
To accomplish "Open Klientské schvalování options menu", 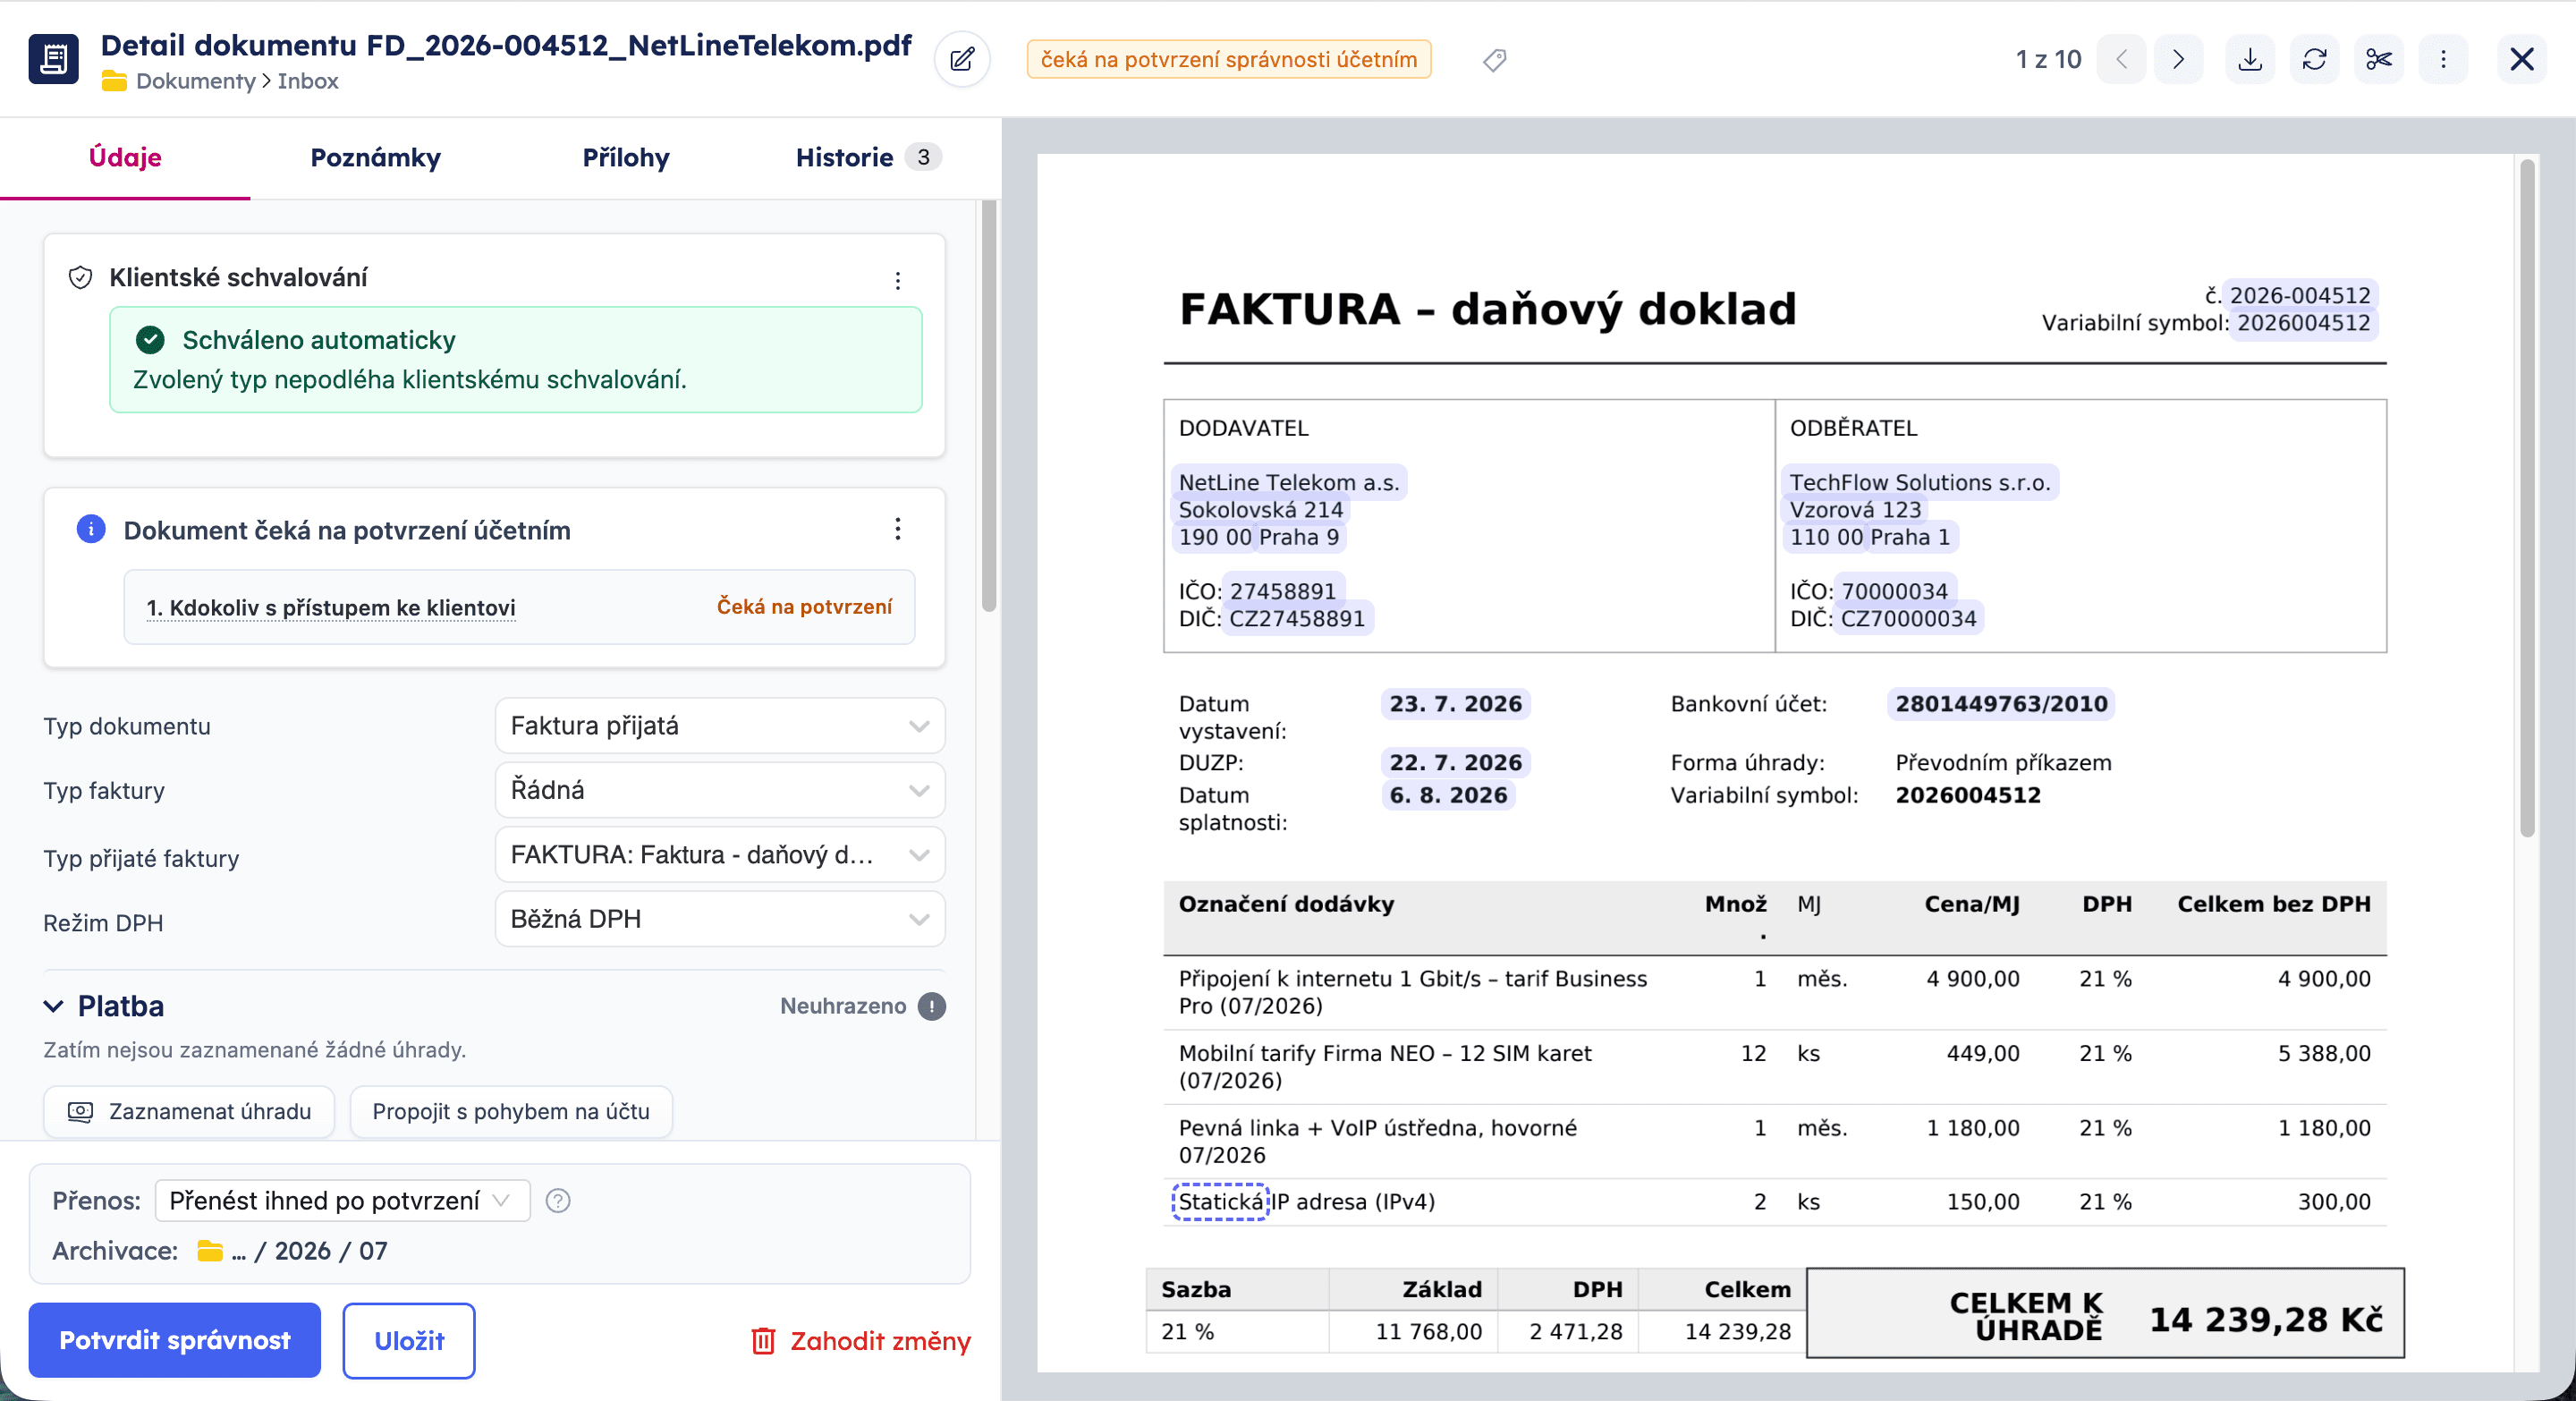I will [x=897, y=280].
